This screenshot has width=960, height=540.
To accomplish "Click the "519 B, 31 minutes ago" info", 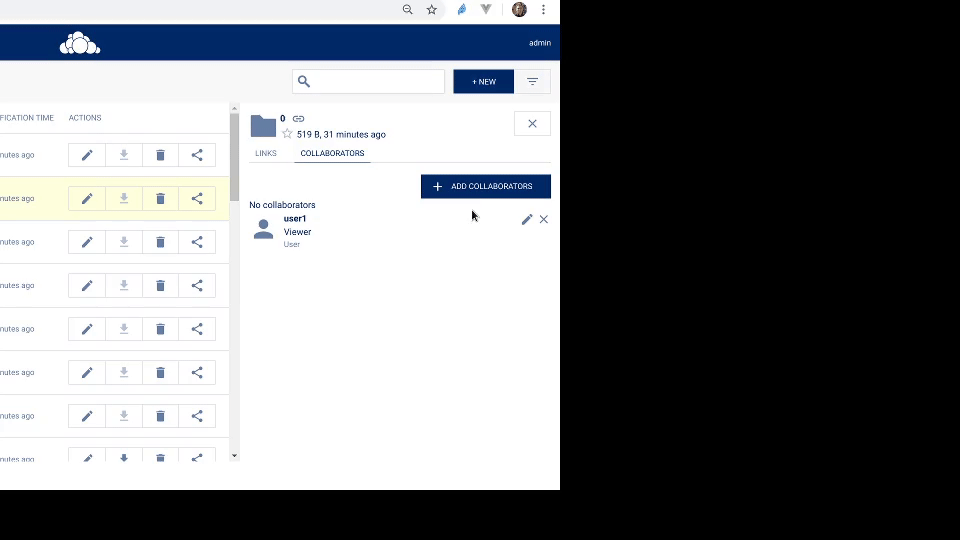I will tap(341, 135).
